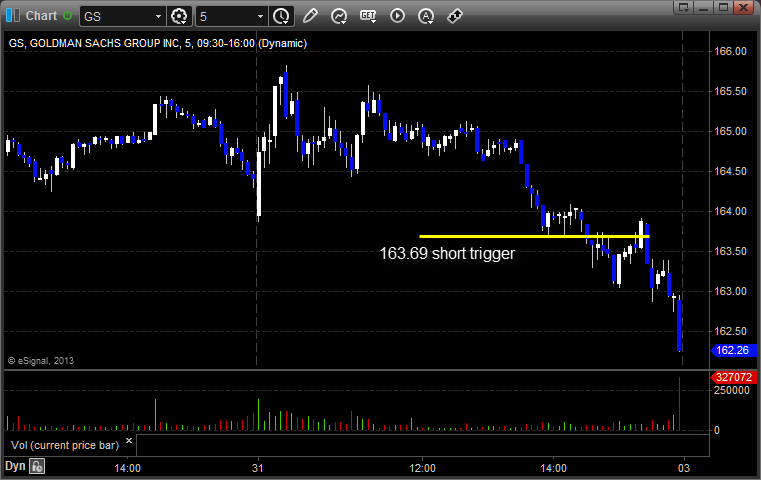Image resolution: width=761 pixels, height=480 pixels.
Task: Open the clock time template menu
Action: (x=281, y=16)
